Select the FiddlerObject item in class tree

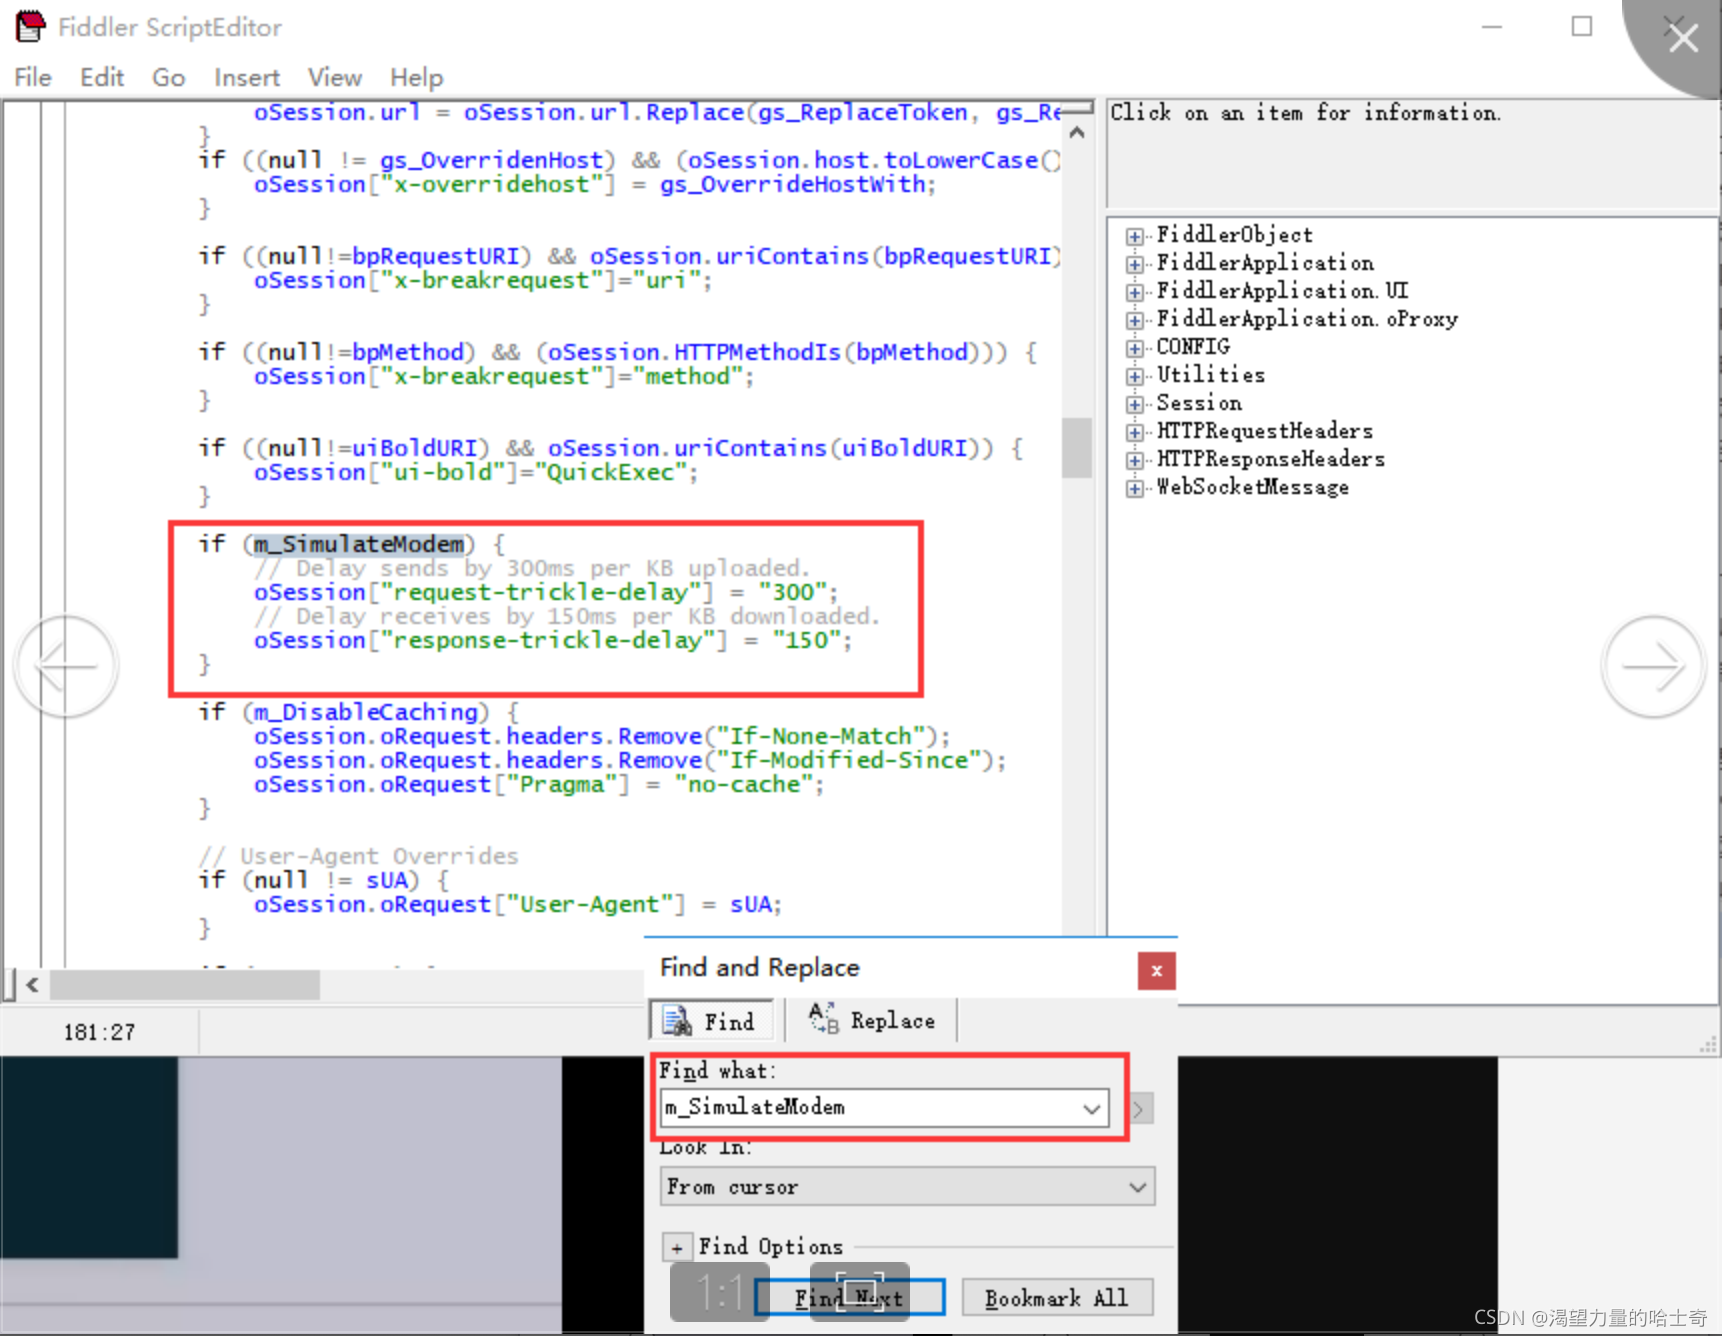click(1234, 235)
